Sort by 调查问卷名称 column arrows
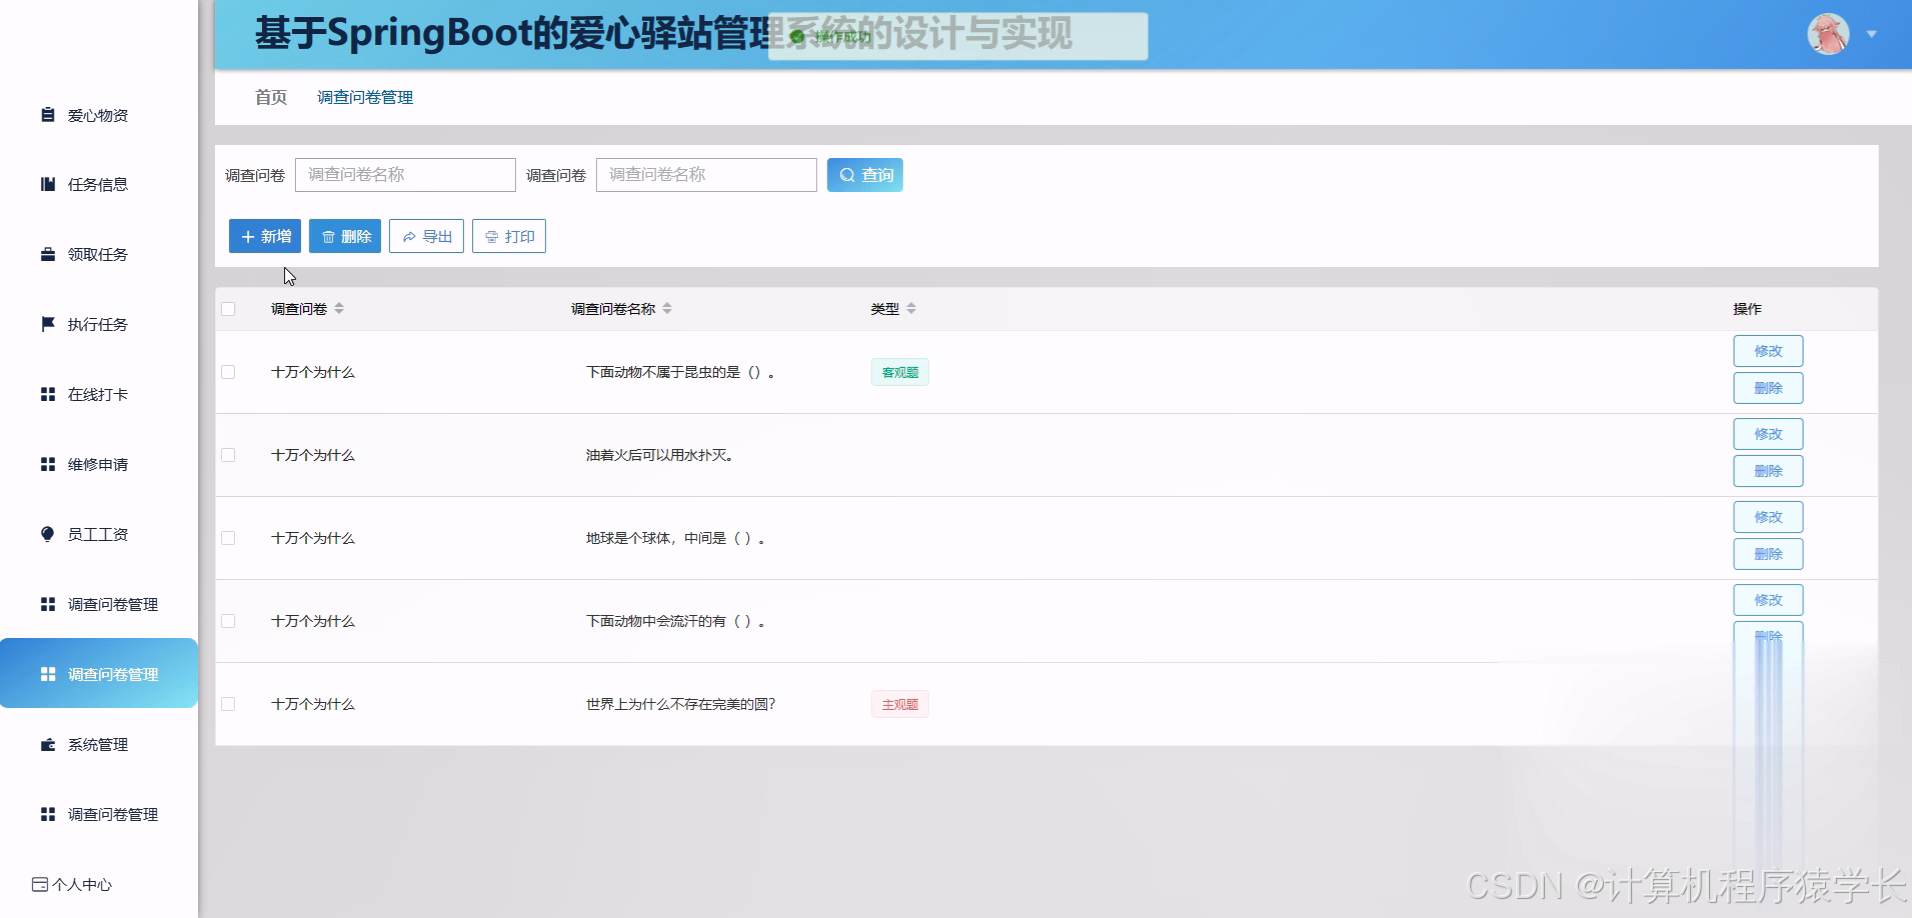Image resolution: width=1912 pixels, height=918 pixels. (x=669, y=308)
